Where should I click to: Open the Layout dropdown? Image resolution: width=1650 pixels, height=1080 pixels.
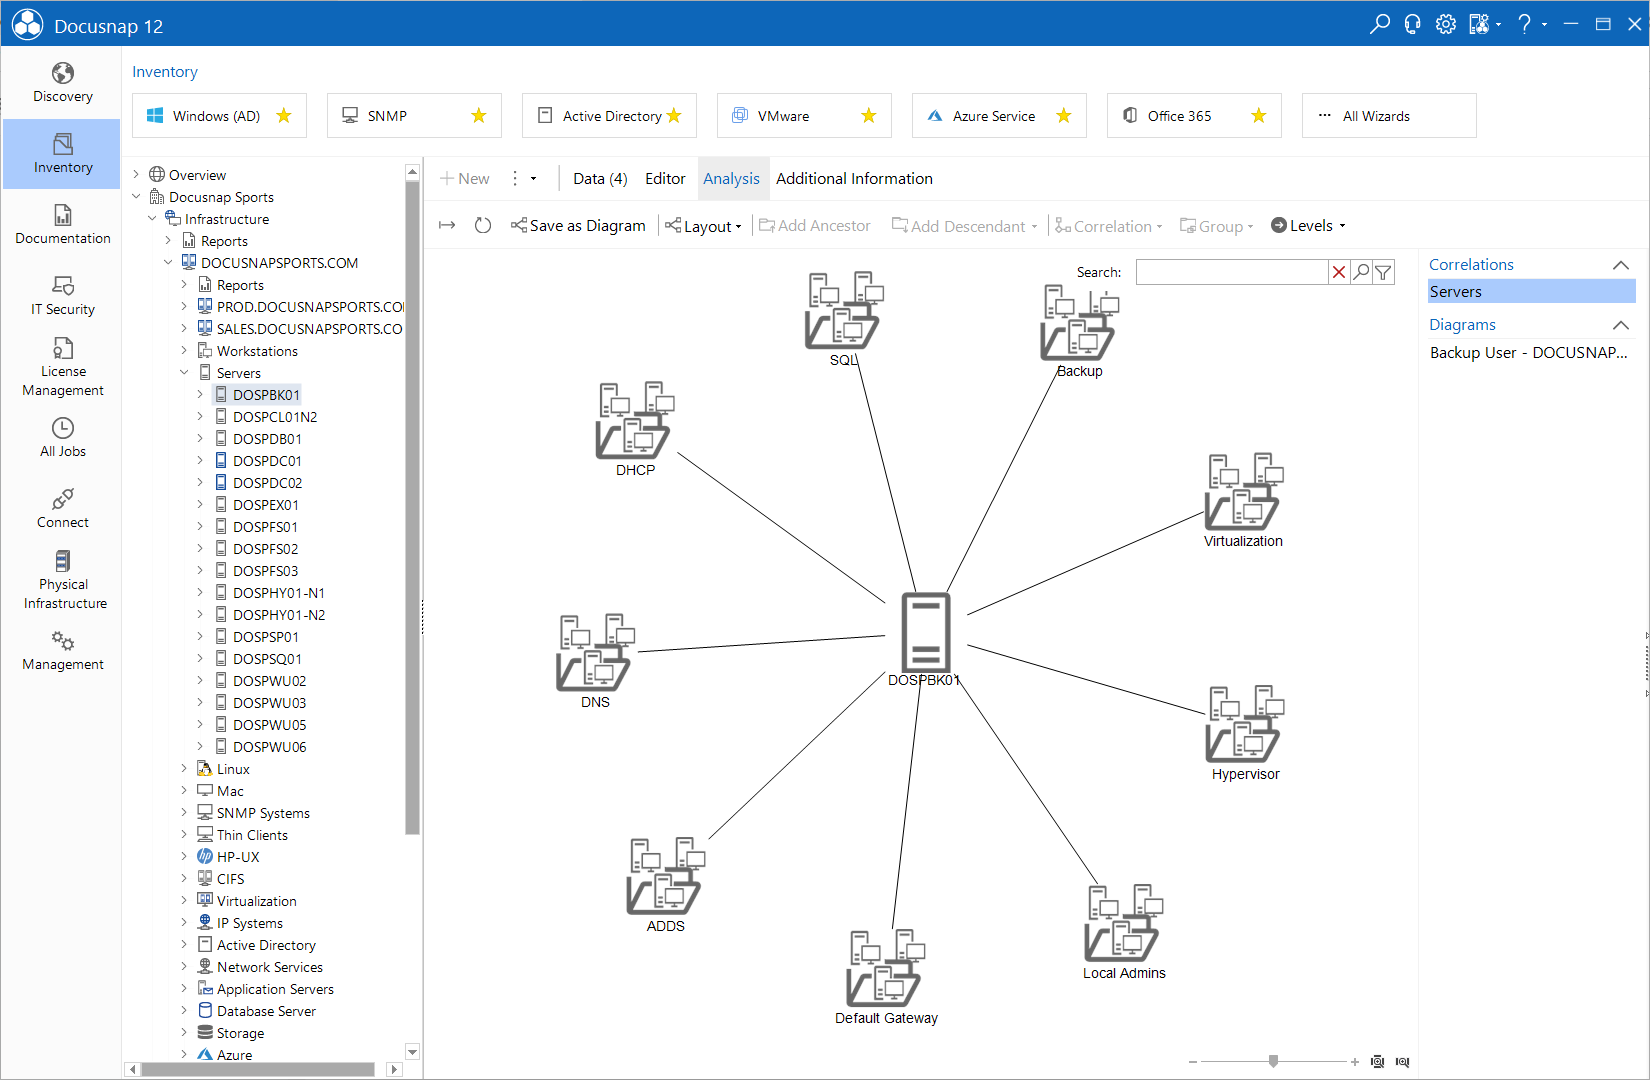click(x=704, y=226)
